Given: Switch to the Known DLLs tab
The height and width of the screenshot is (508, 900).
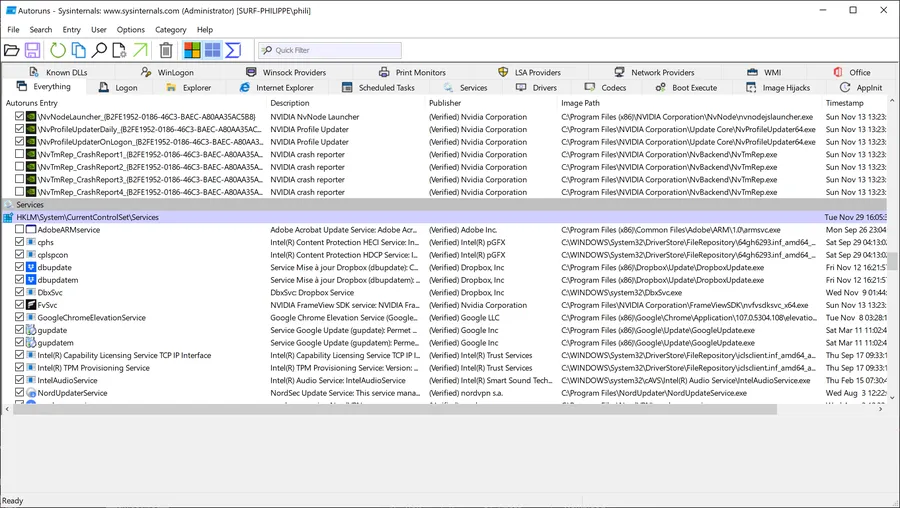Looking at the screenshot, I should [x=58, y=72].
